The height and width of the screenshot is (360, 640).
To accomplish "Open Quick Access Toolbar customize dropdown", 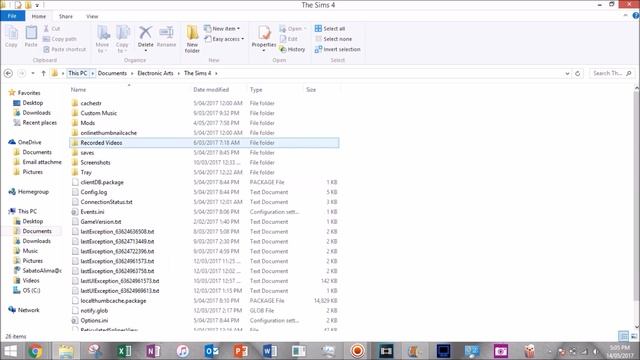I will click(x=37, y=5).
